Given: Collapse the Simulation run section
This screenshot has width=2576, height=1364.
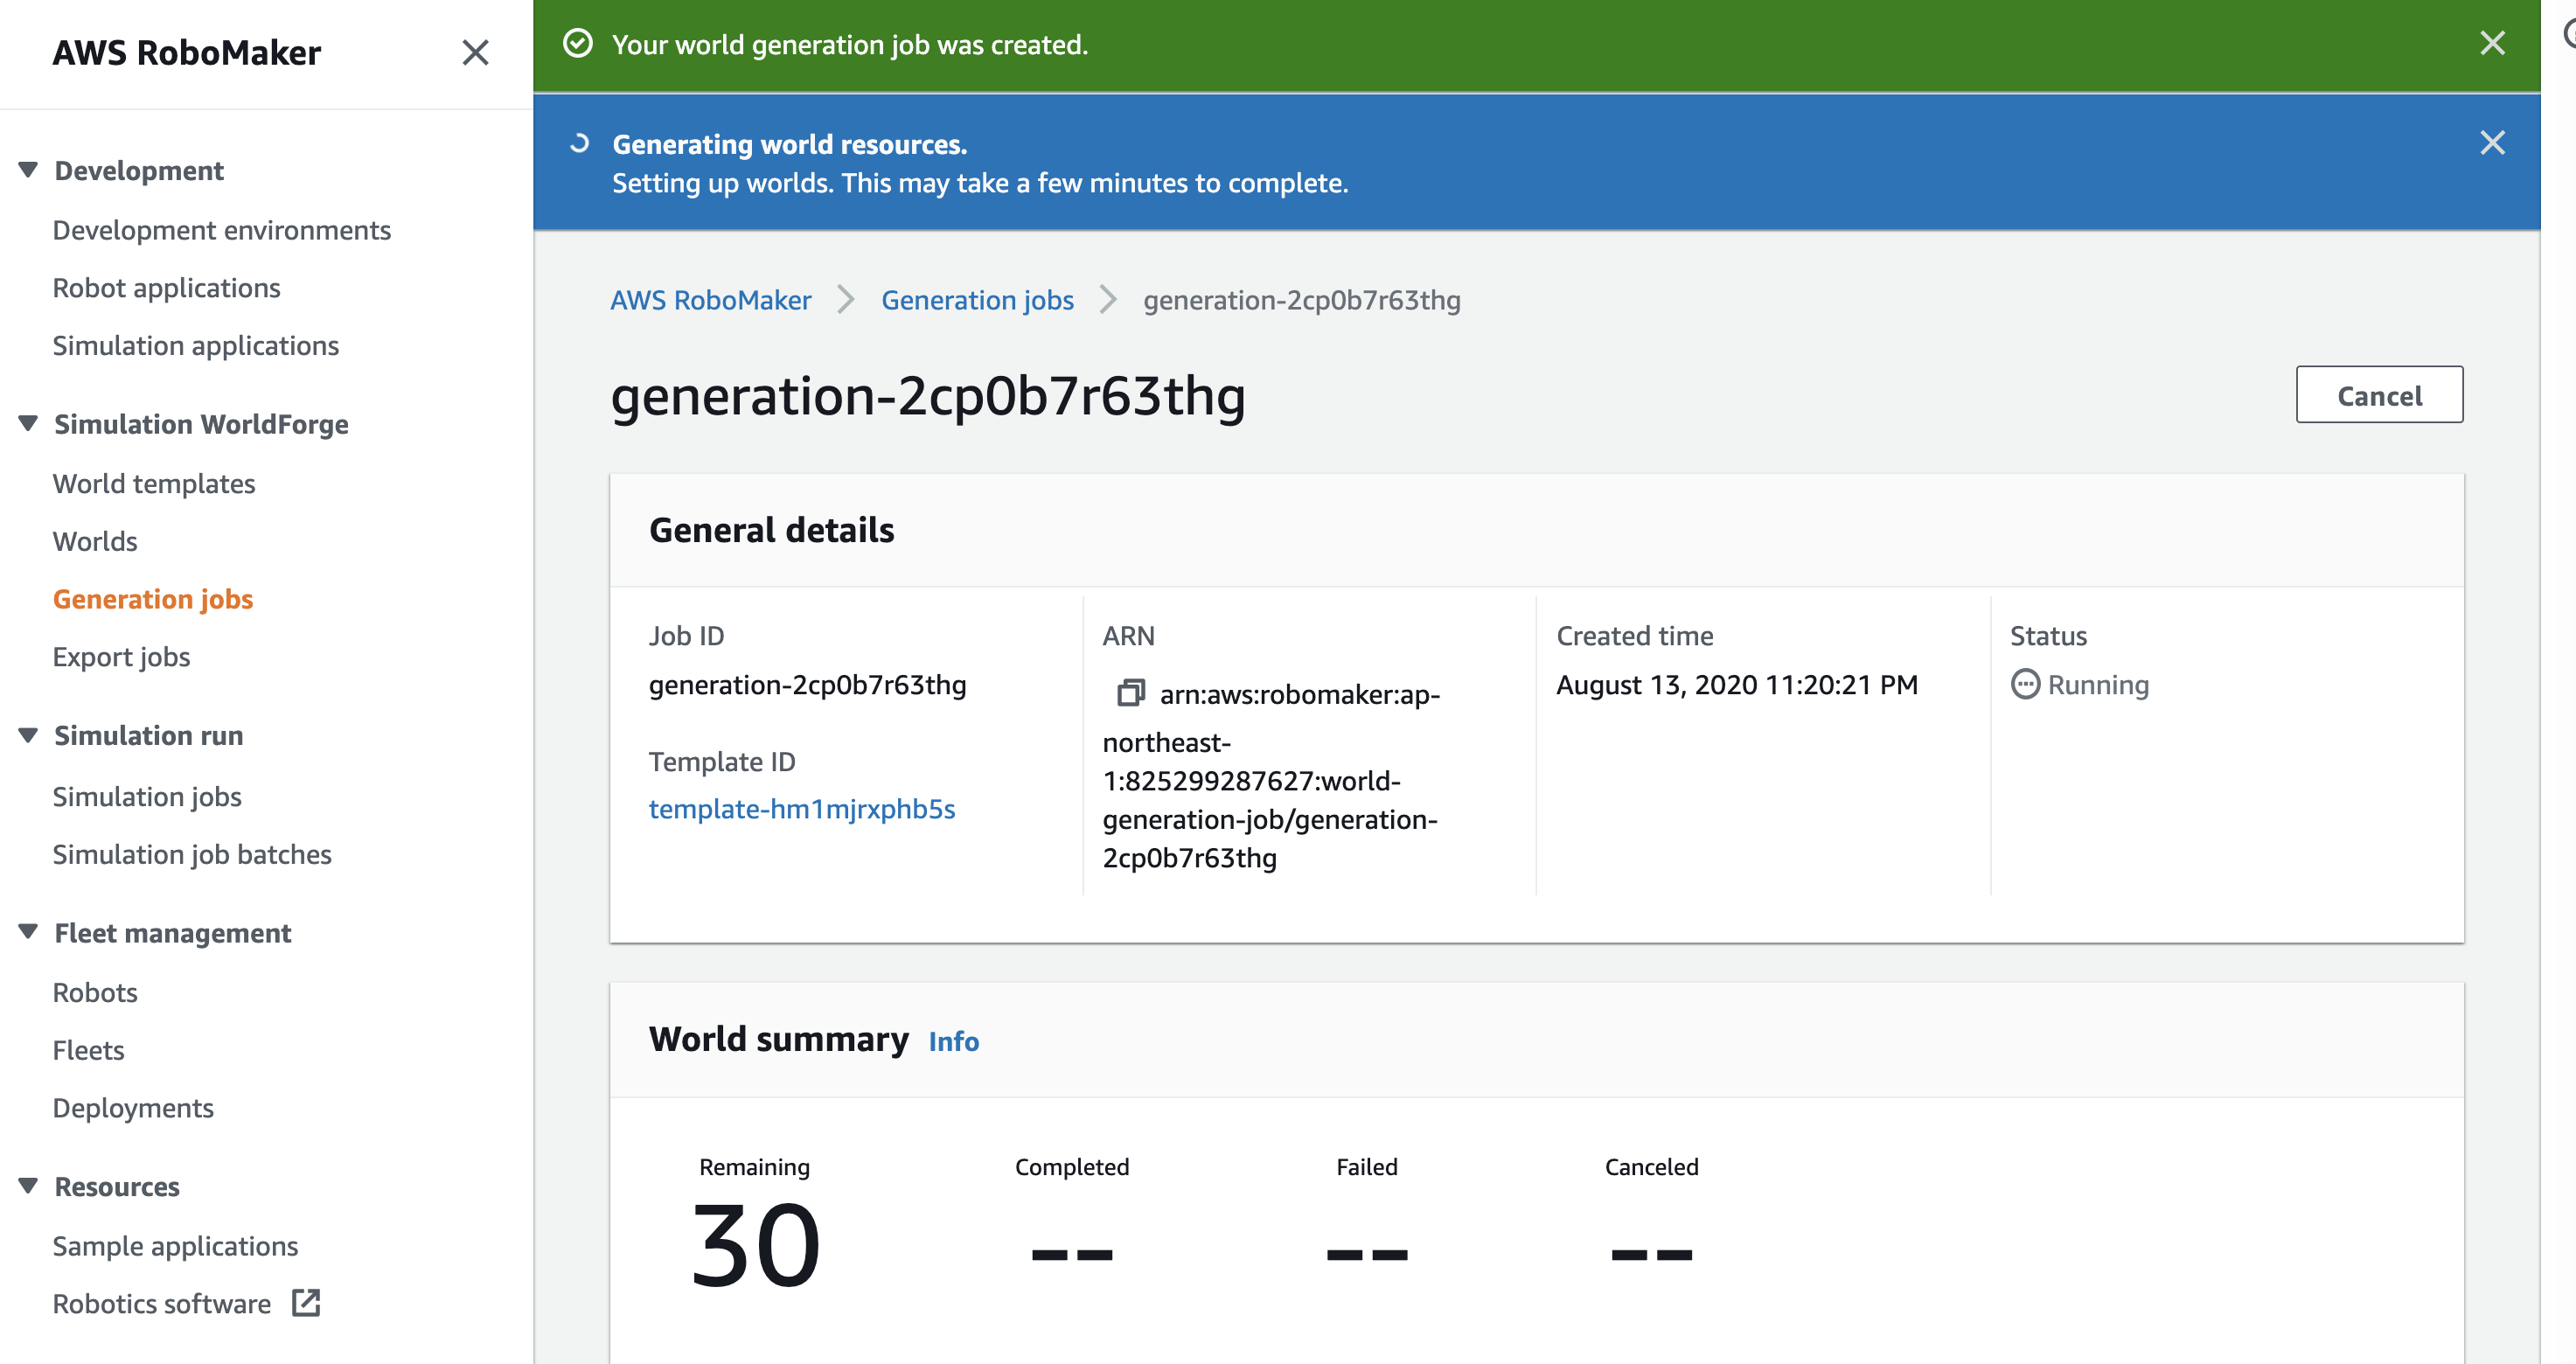Looking at the screenshot, I should pos(28,735).
